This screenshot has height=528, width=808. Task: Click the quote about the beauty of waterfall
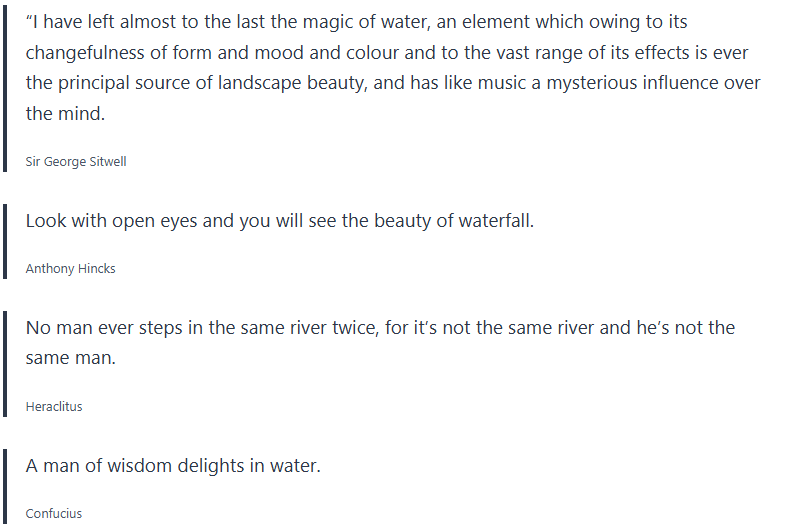click(280, 221)
